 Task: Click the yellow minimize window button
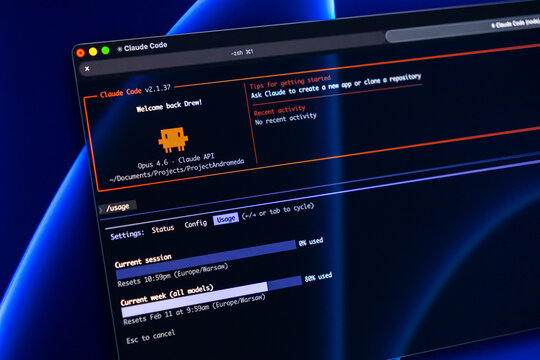click(x=93, y=52)
